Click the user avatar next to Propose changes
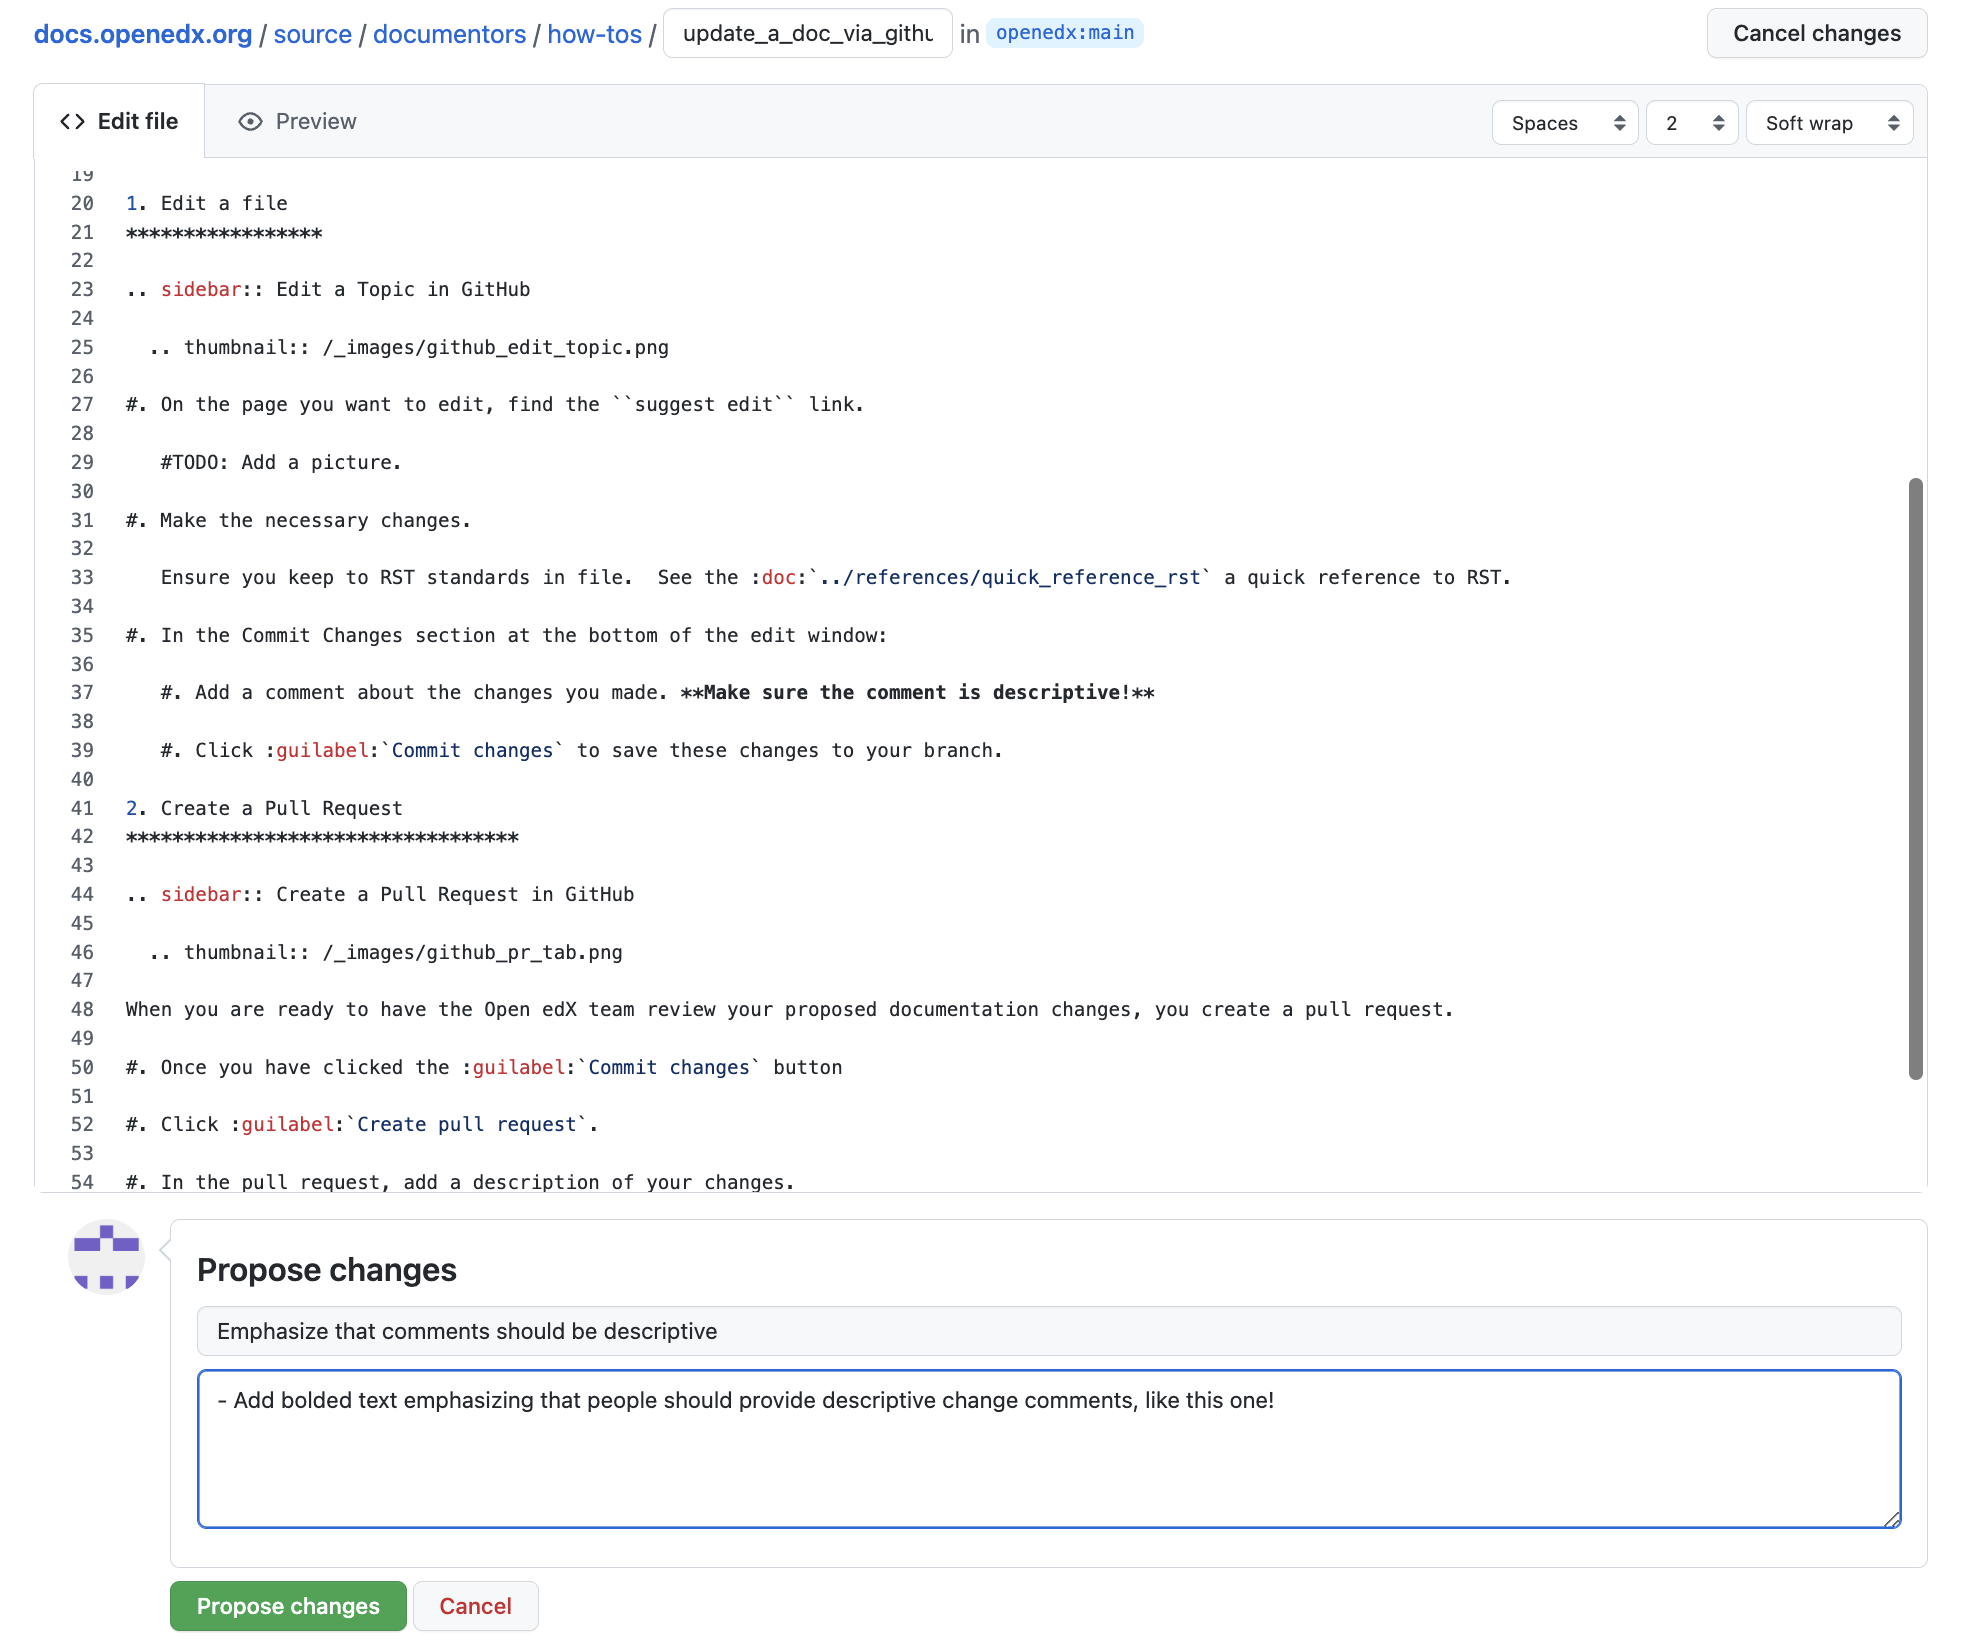 [x=106, y=1257]
